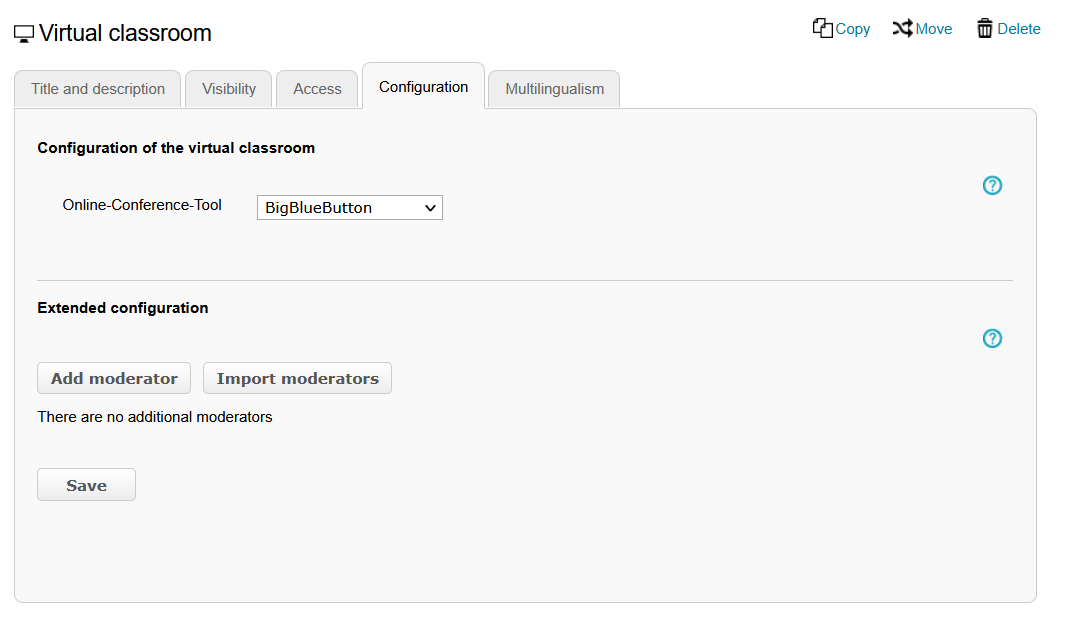Click the question mark near Online-Conference-Tool

(x=992, y=185)
